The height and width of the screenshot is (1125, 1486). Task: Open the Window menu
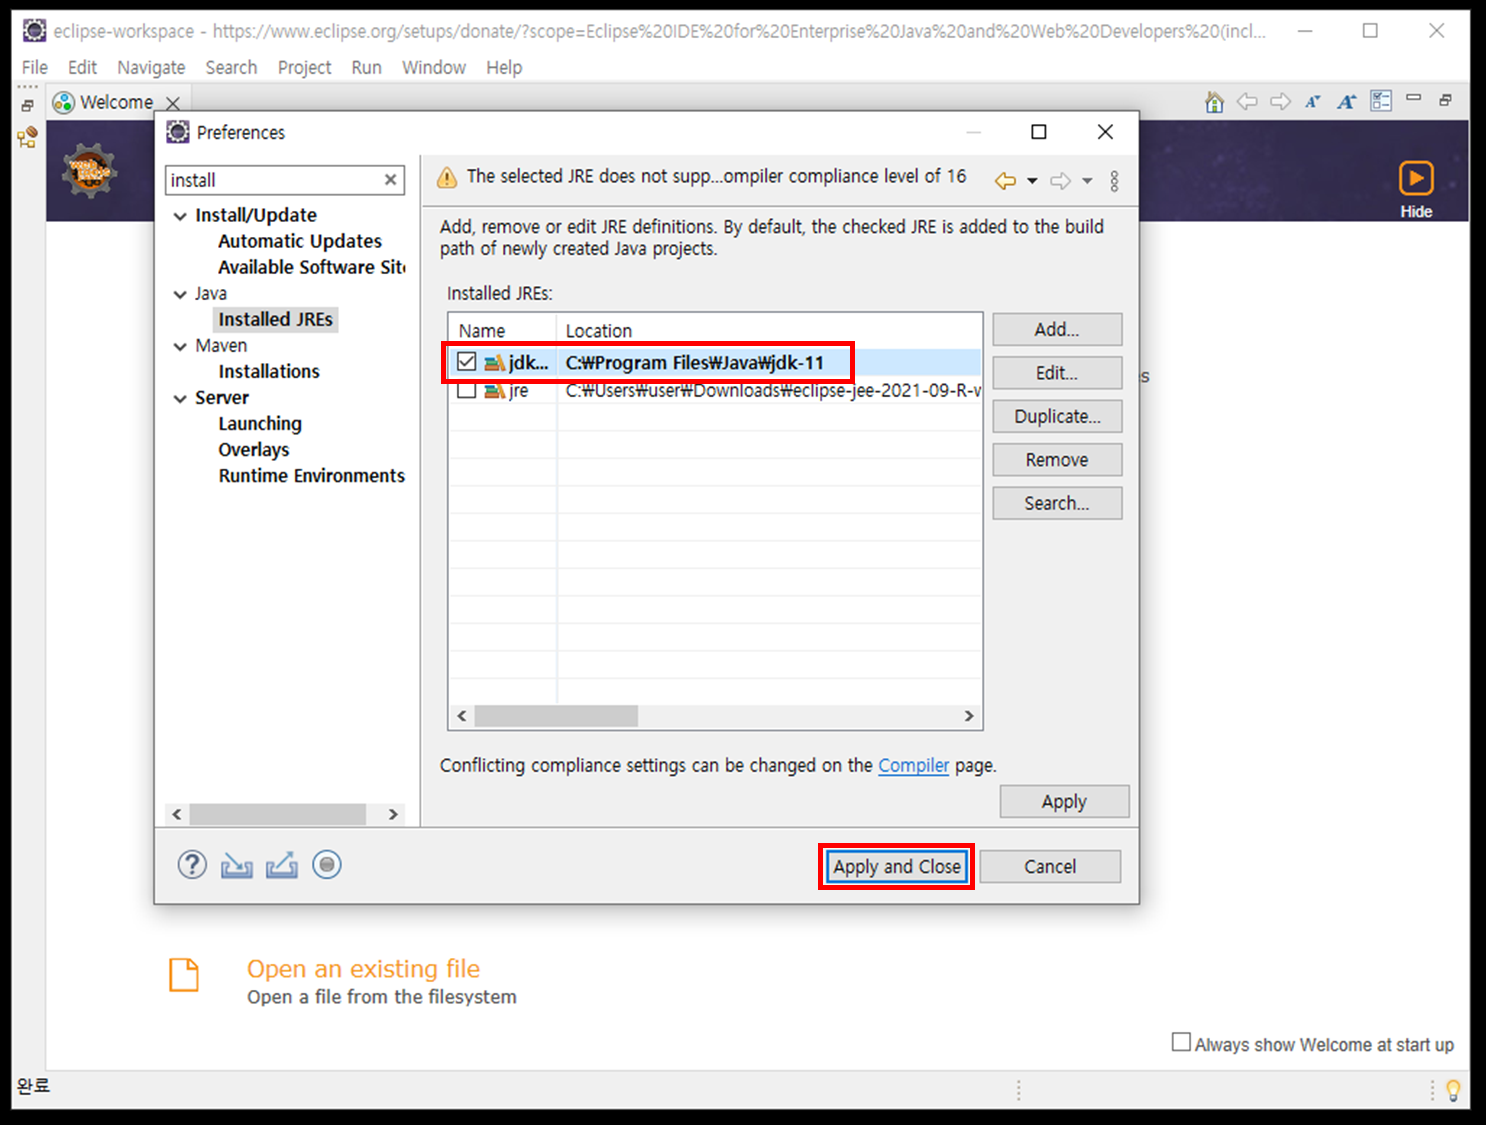click(433, 67)
